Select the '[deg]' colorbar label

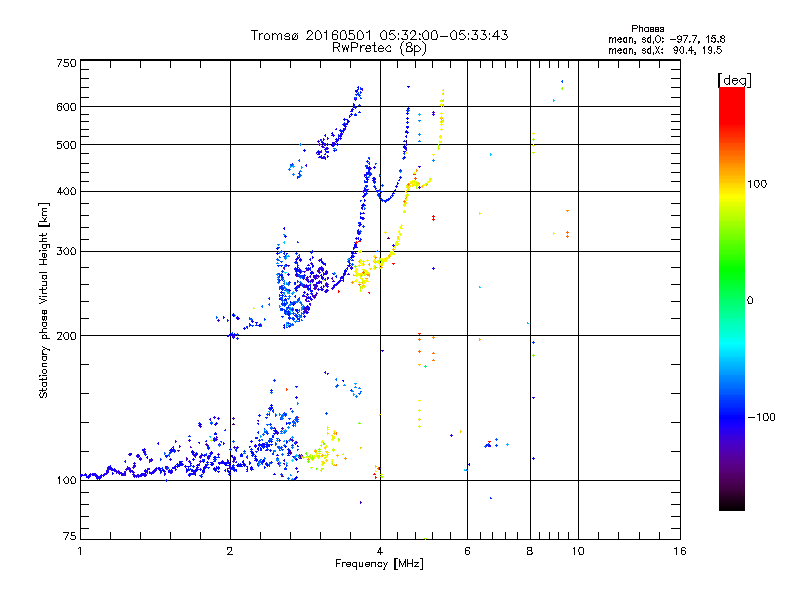tap(734, 80)
